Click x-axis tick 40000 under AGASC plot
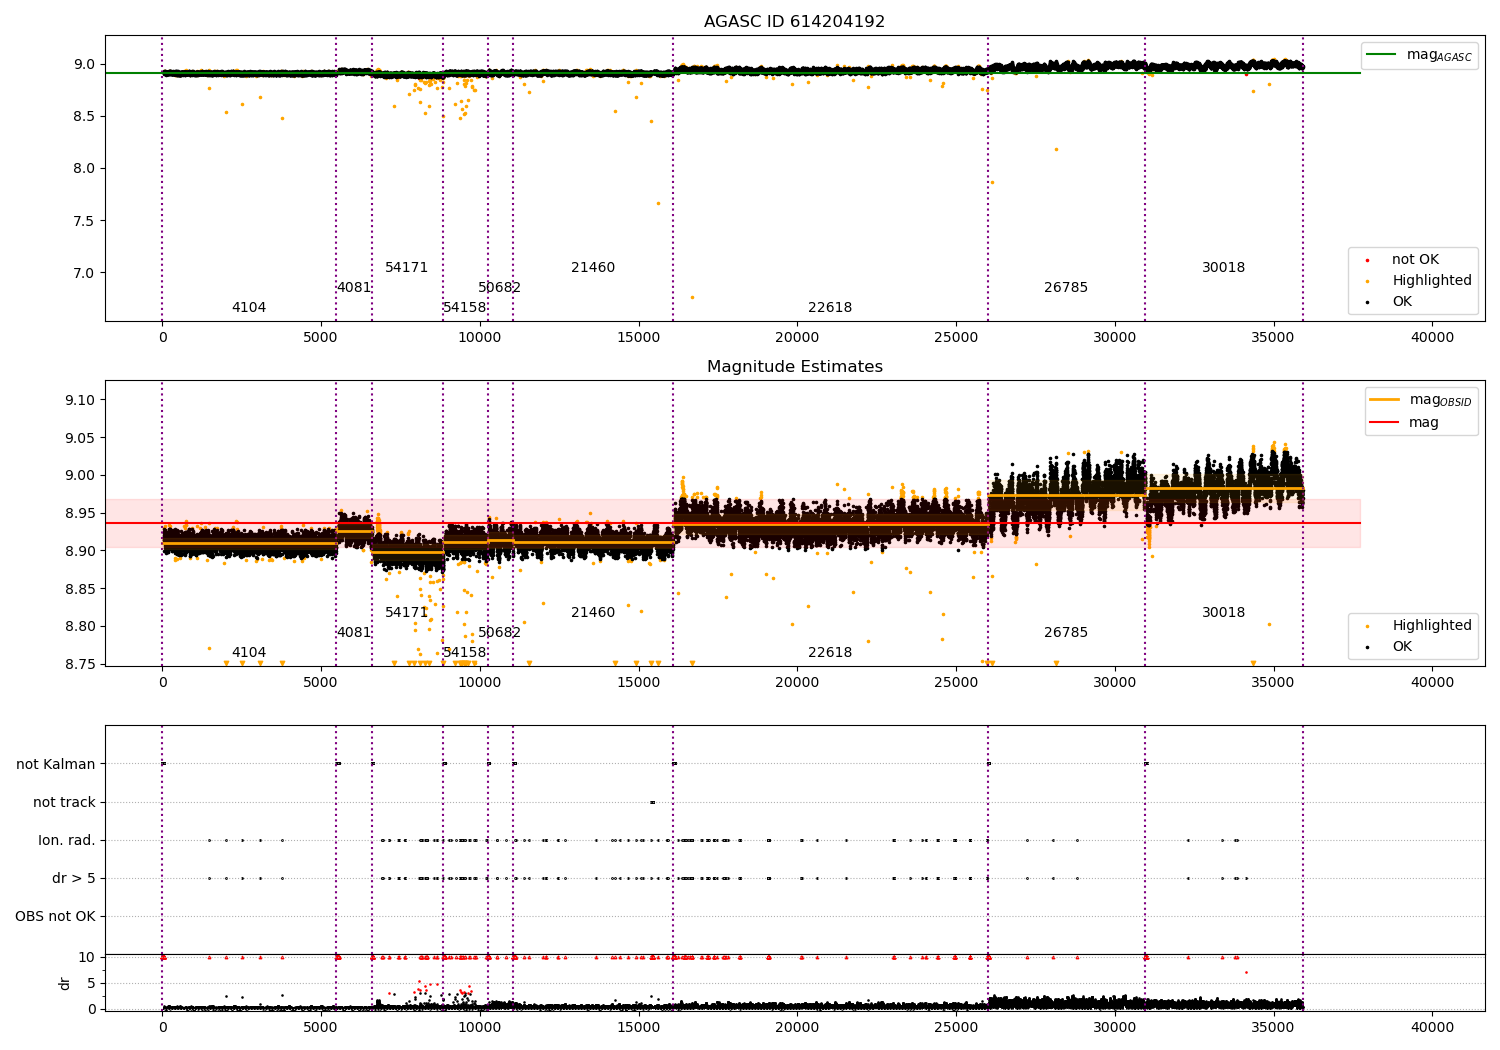The height and width of the screenshot is (1050, 1500). coord(1432,338)
